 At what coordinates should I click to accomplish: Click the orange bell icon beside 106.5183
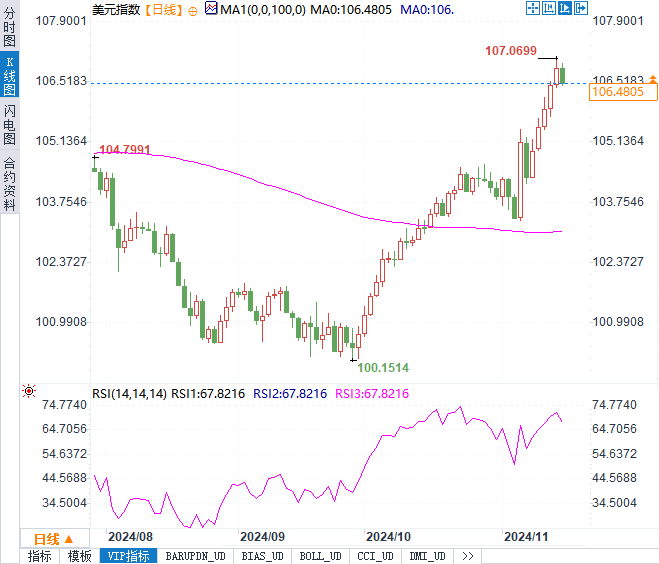tap(650, 80)
